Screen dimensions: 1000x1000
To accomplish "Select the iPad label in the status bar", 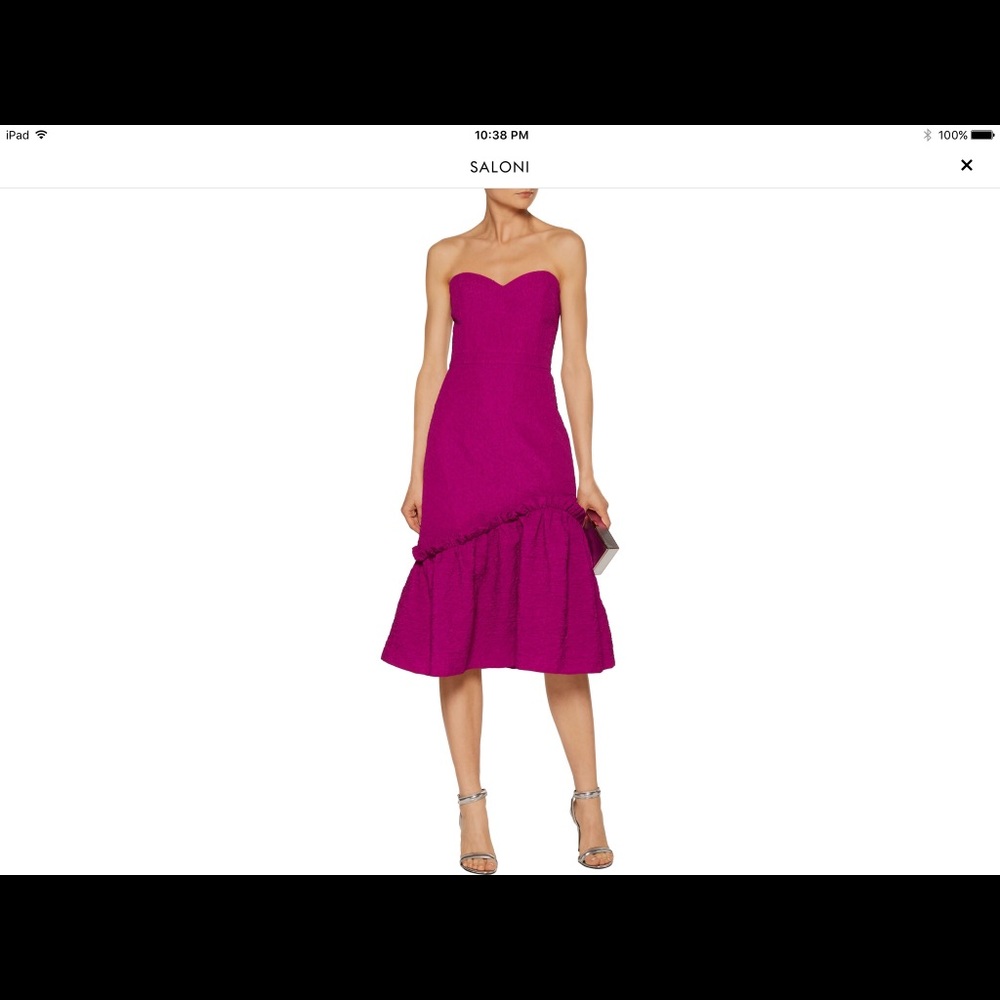I will (16, 134).
